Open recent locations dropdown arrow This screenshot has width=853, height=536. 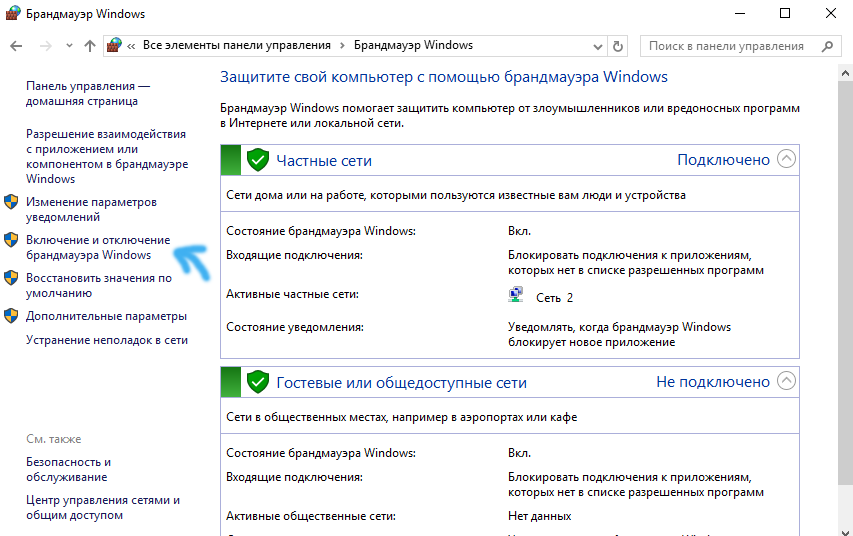pyautogui.click(x=69, y=46)
